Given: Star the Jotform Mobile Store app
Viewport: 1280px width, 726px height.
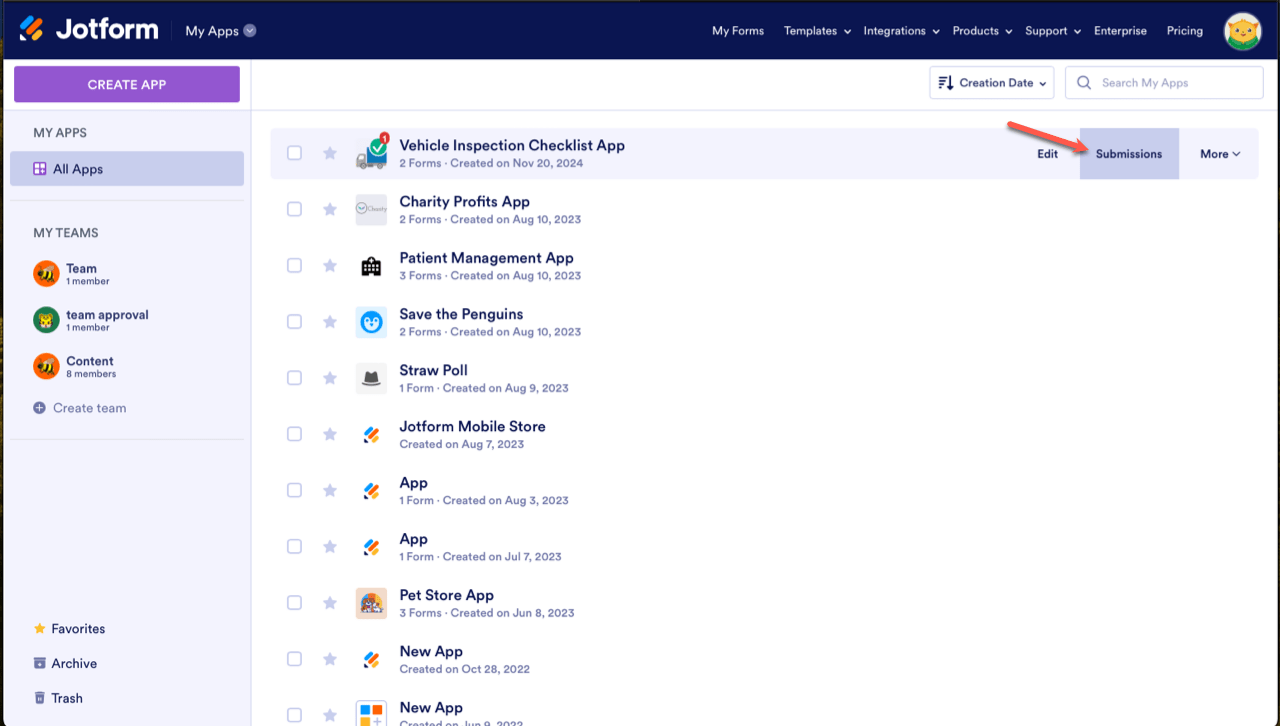Looking at the screenshot, I should (x=330, y=434).
